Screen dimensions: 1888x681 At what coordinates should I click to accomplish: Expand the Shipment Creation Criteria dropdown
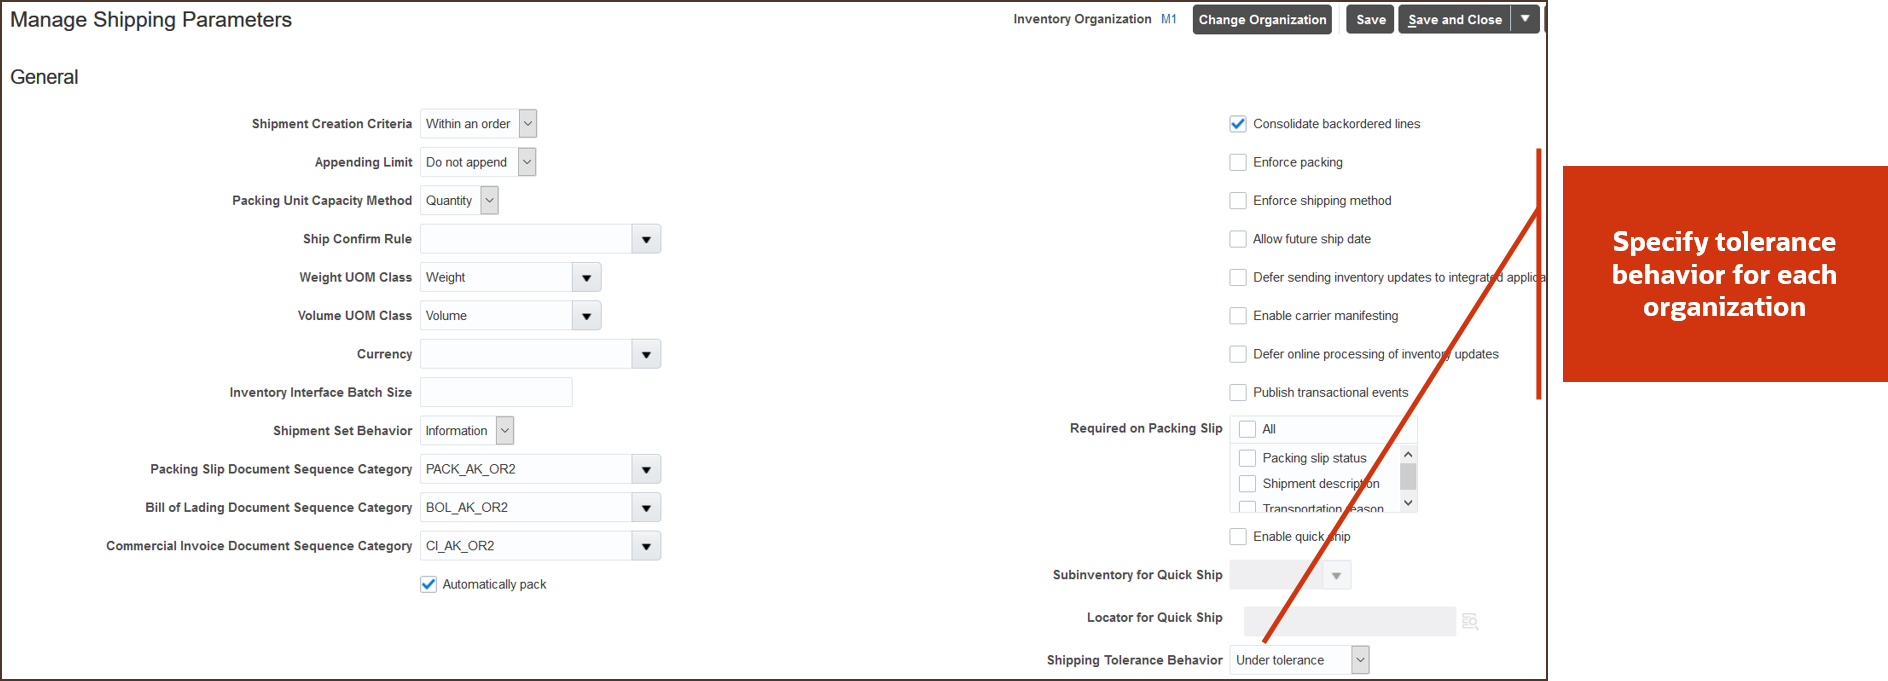(528, 124)
